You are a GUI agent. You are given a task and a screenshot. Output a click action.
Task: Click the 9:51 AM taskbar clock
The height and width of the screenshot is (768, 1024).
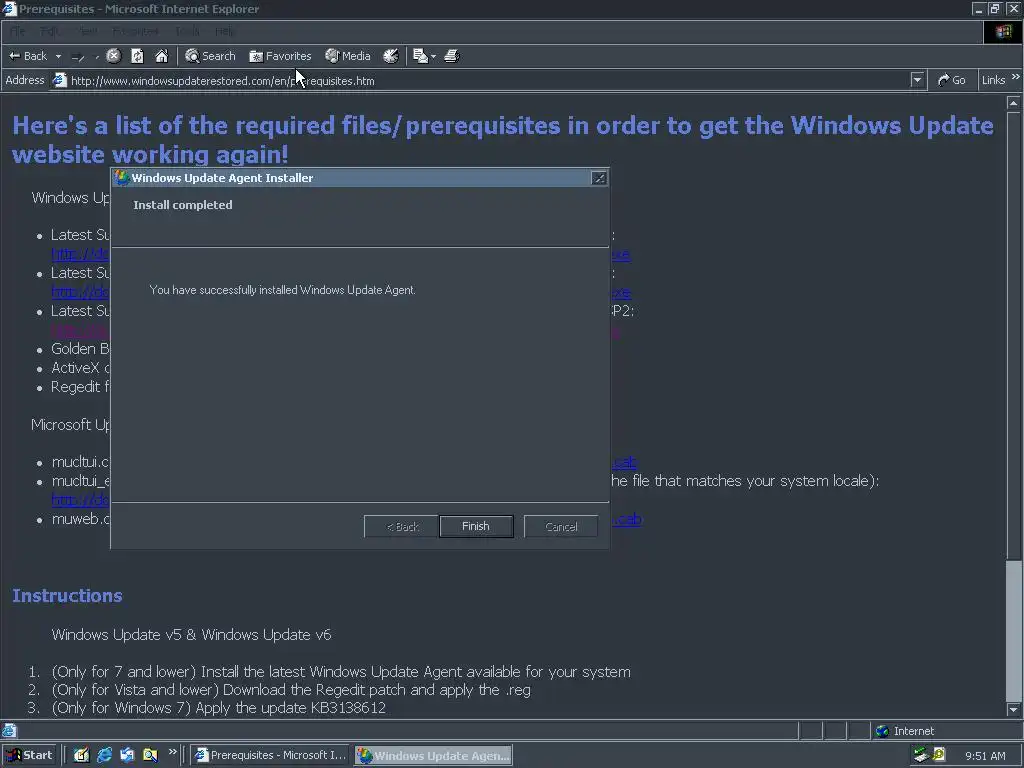pyautogui.click(x=985, y=756)
